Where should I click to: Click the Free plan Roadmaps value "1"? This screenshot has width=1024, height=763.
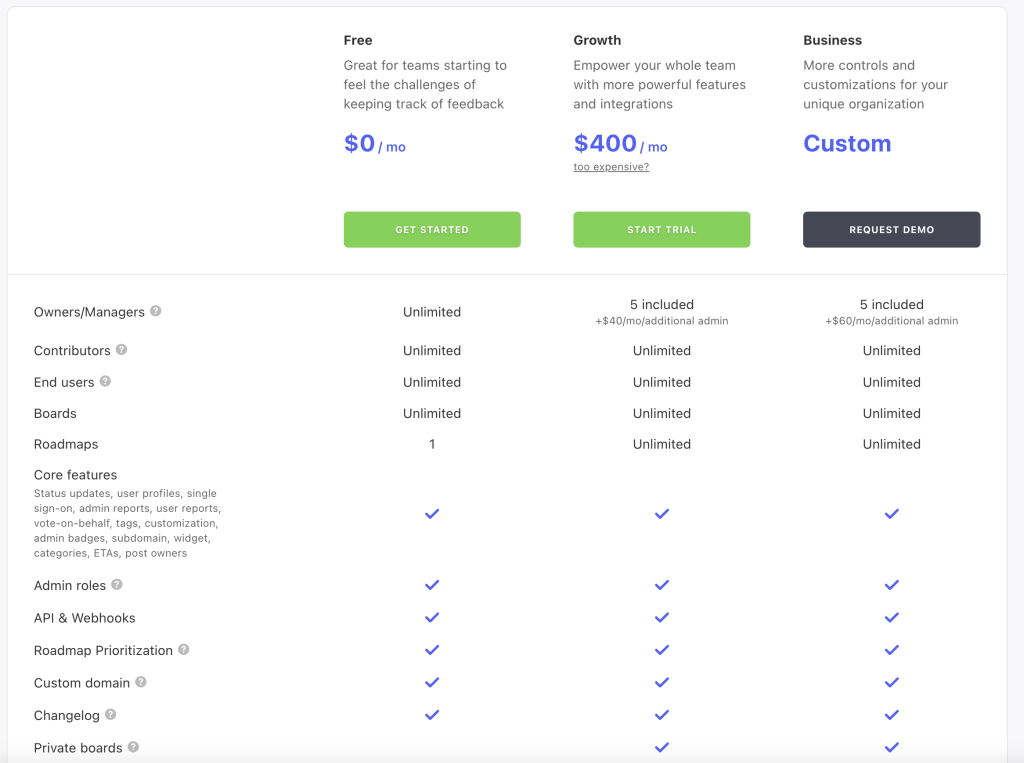[x=432, y=444]
